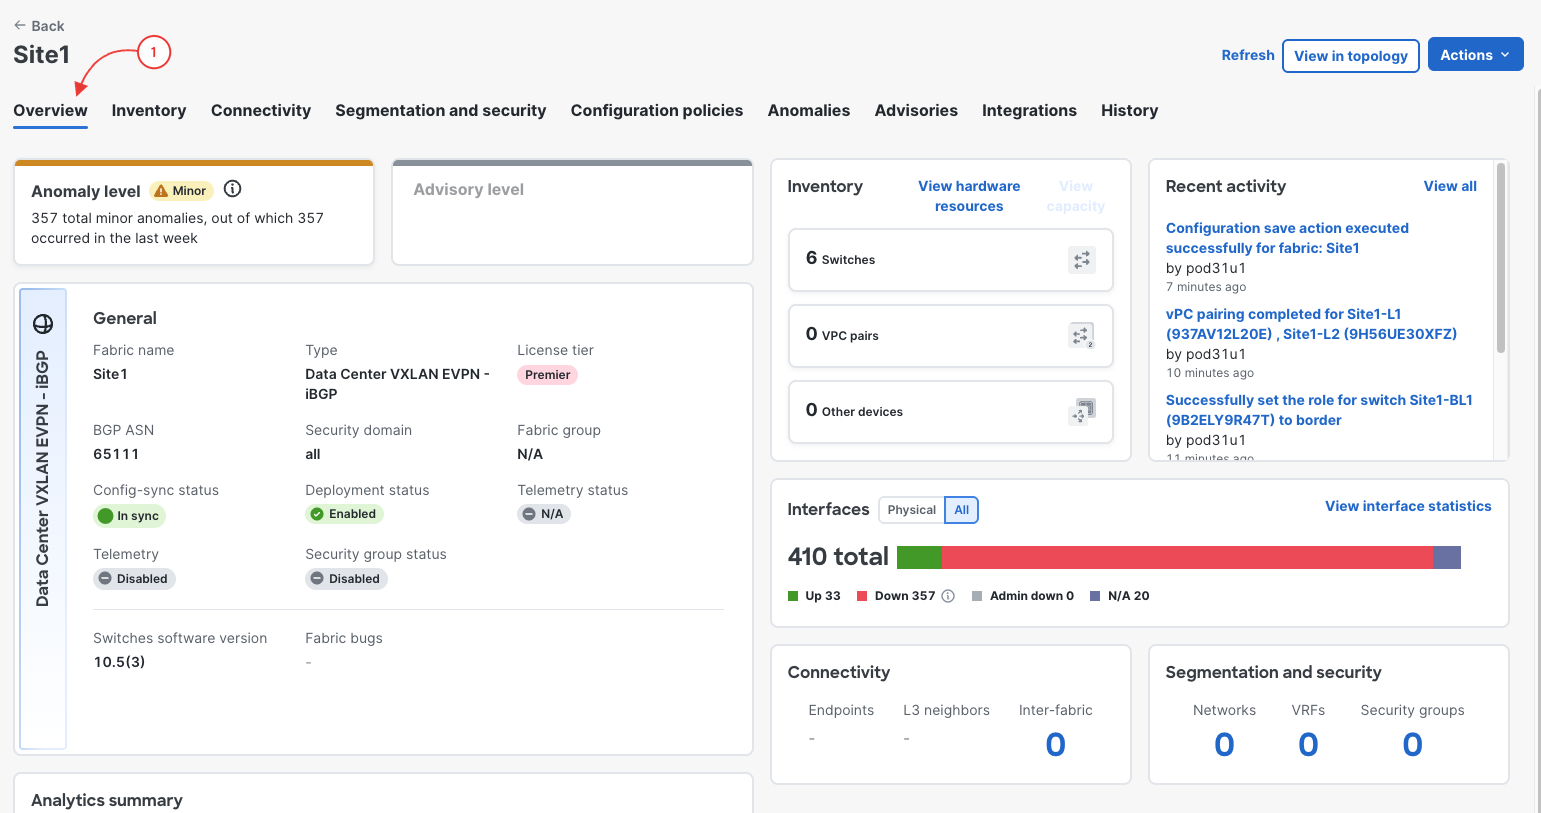This screenshot has height=813, width=1541.
Task: Click the Recent activity scrollbar
Action: [x=1500, y=258]
